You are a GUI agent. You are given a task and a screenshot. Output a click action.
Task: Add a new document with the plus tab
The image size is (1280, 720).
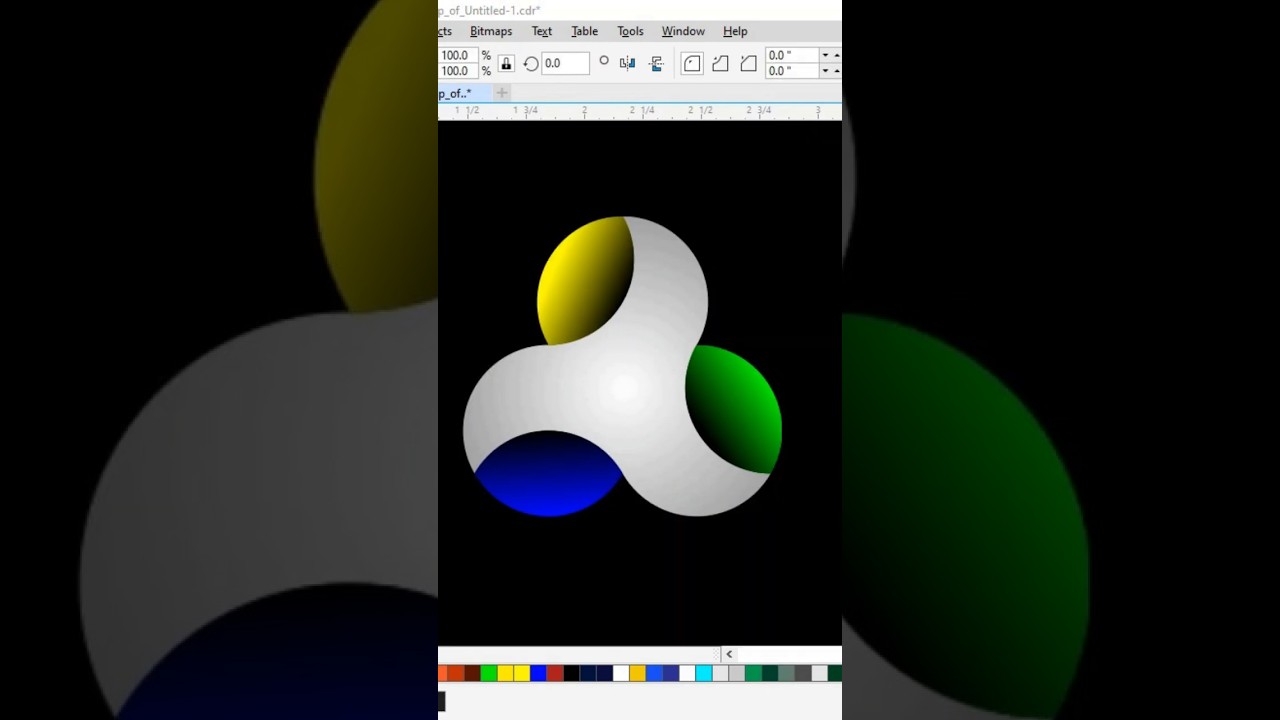tap(502, 93)
